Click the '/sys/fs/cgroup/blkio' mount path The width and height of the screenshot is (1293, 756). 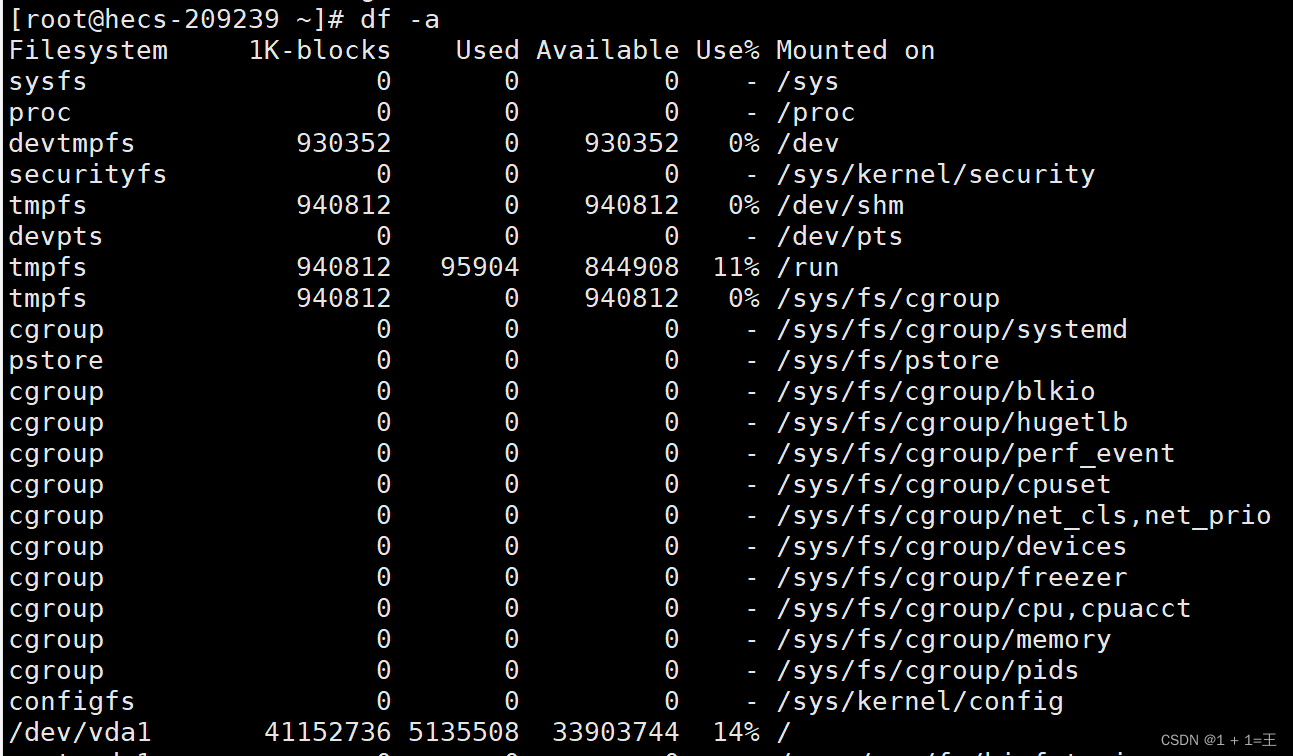click(x=936, y=391)
